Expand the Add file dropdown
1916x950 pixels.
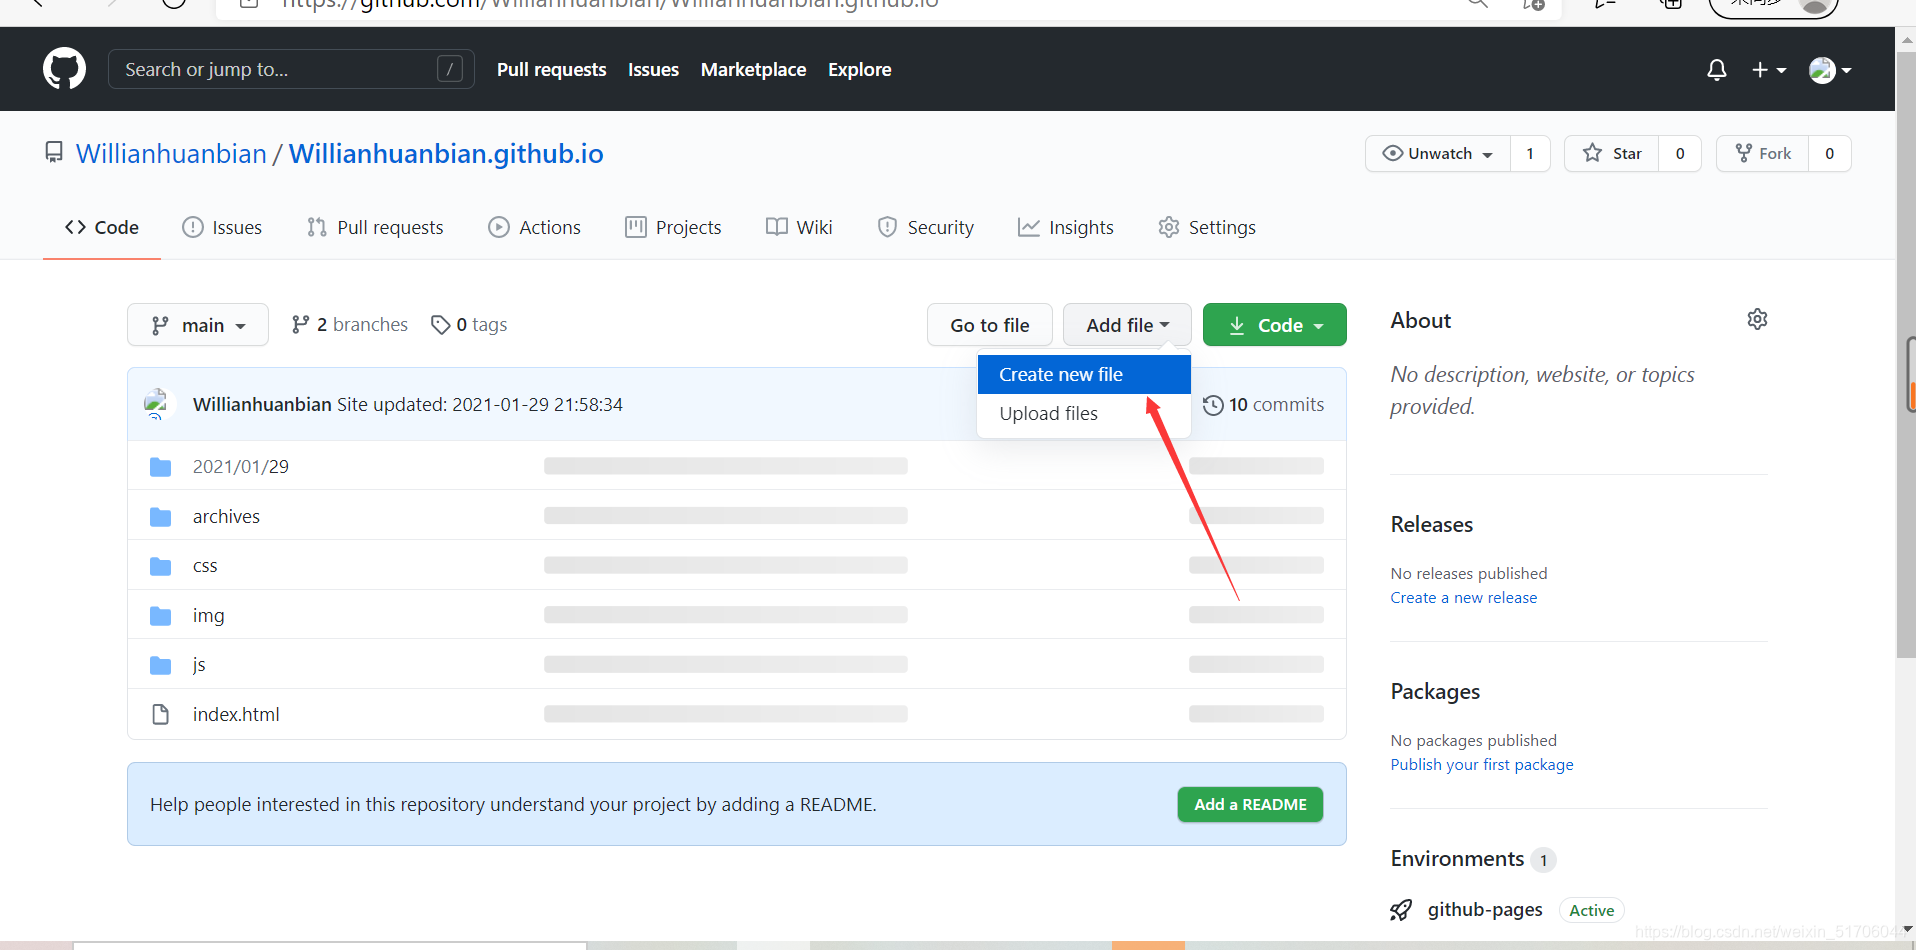pyautogui.click(x=1127, y=325)
